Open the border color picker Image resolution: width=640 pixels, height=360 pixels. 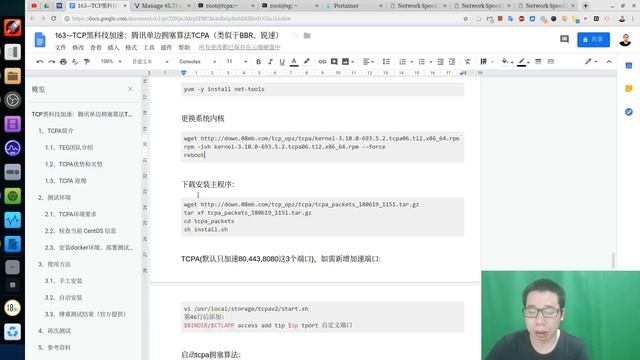coord(523,62)
